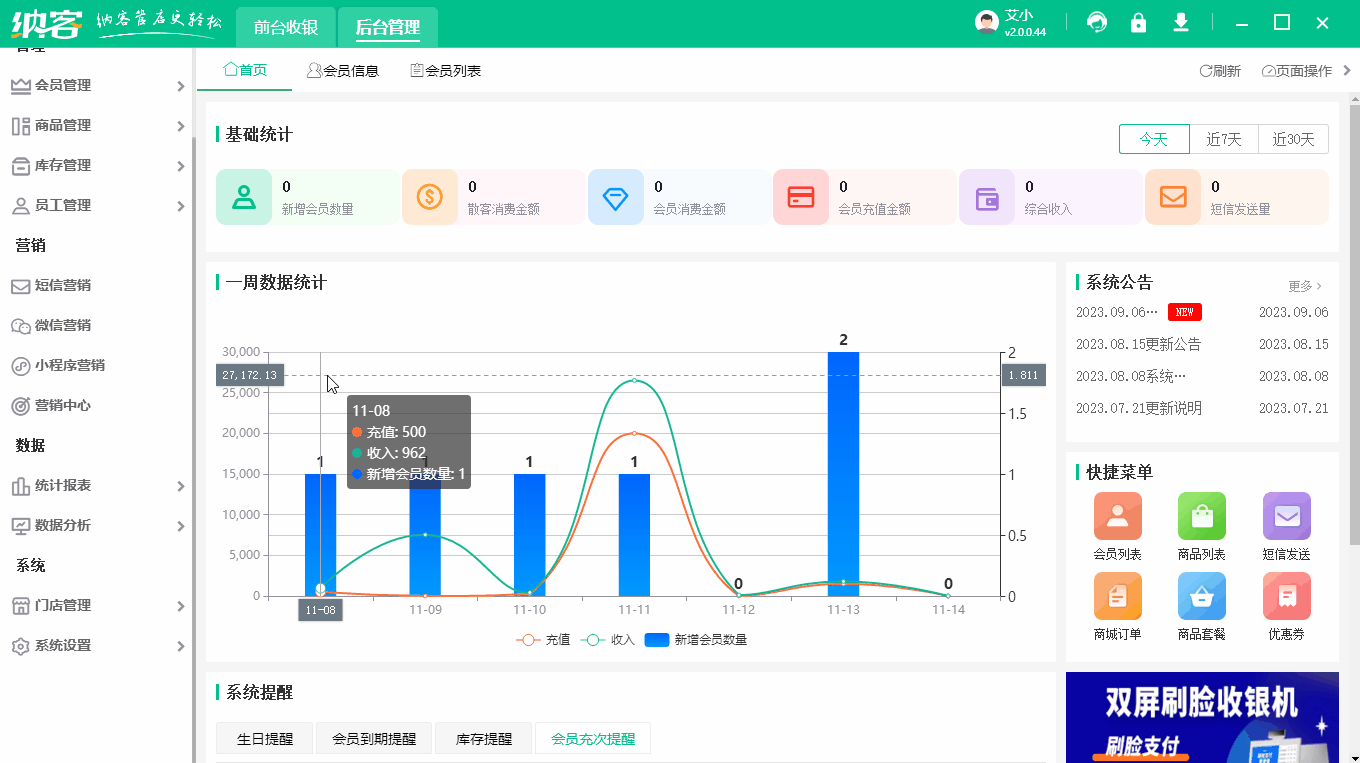Click the 近7天 filter button
This screenshot has width=1360, height=763.
[1224, 139]
